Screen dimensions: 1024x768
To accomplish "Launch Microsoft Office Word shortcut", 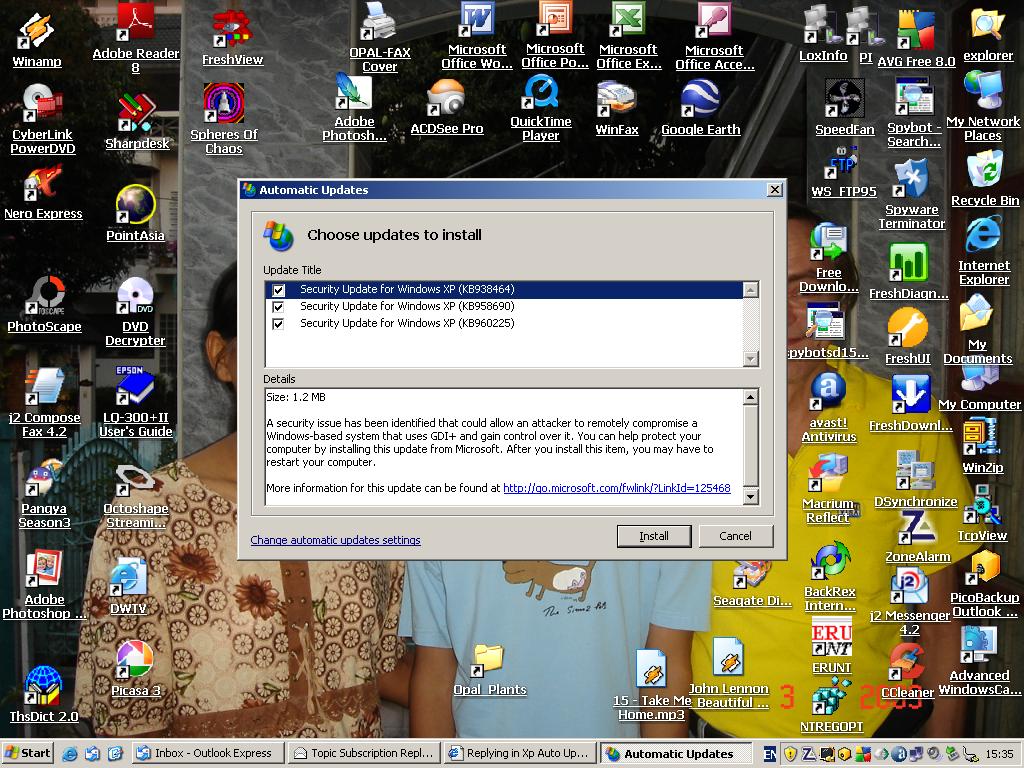I will click(477, 37).
